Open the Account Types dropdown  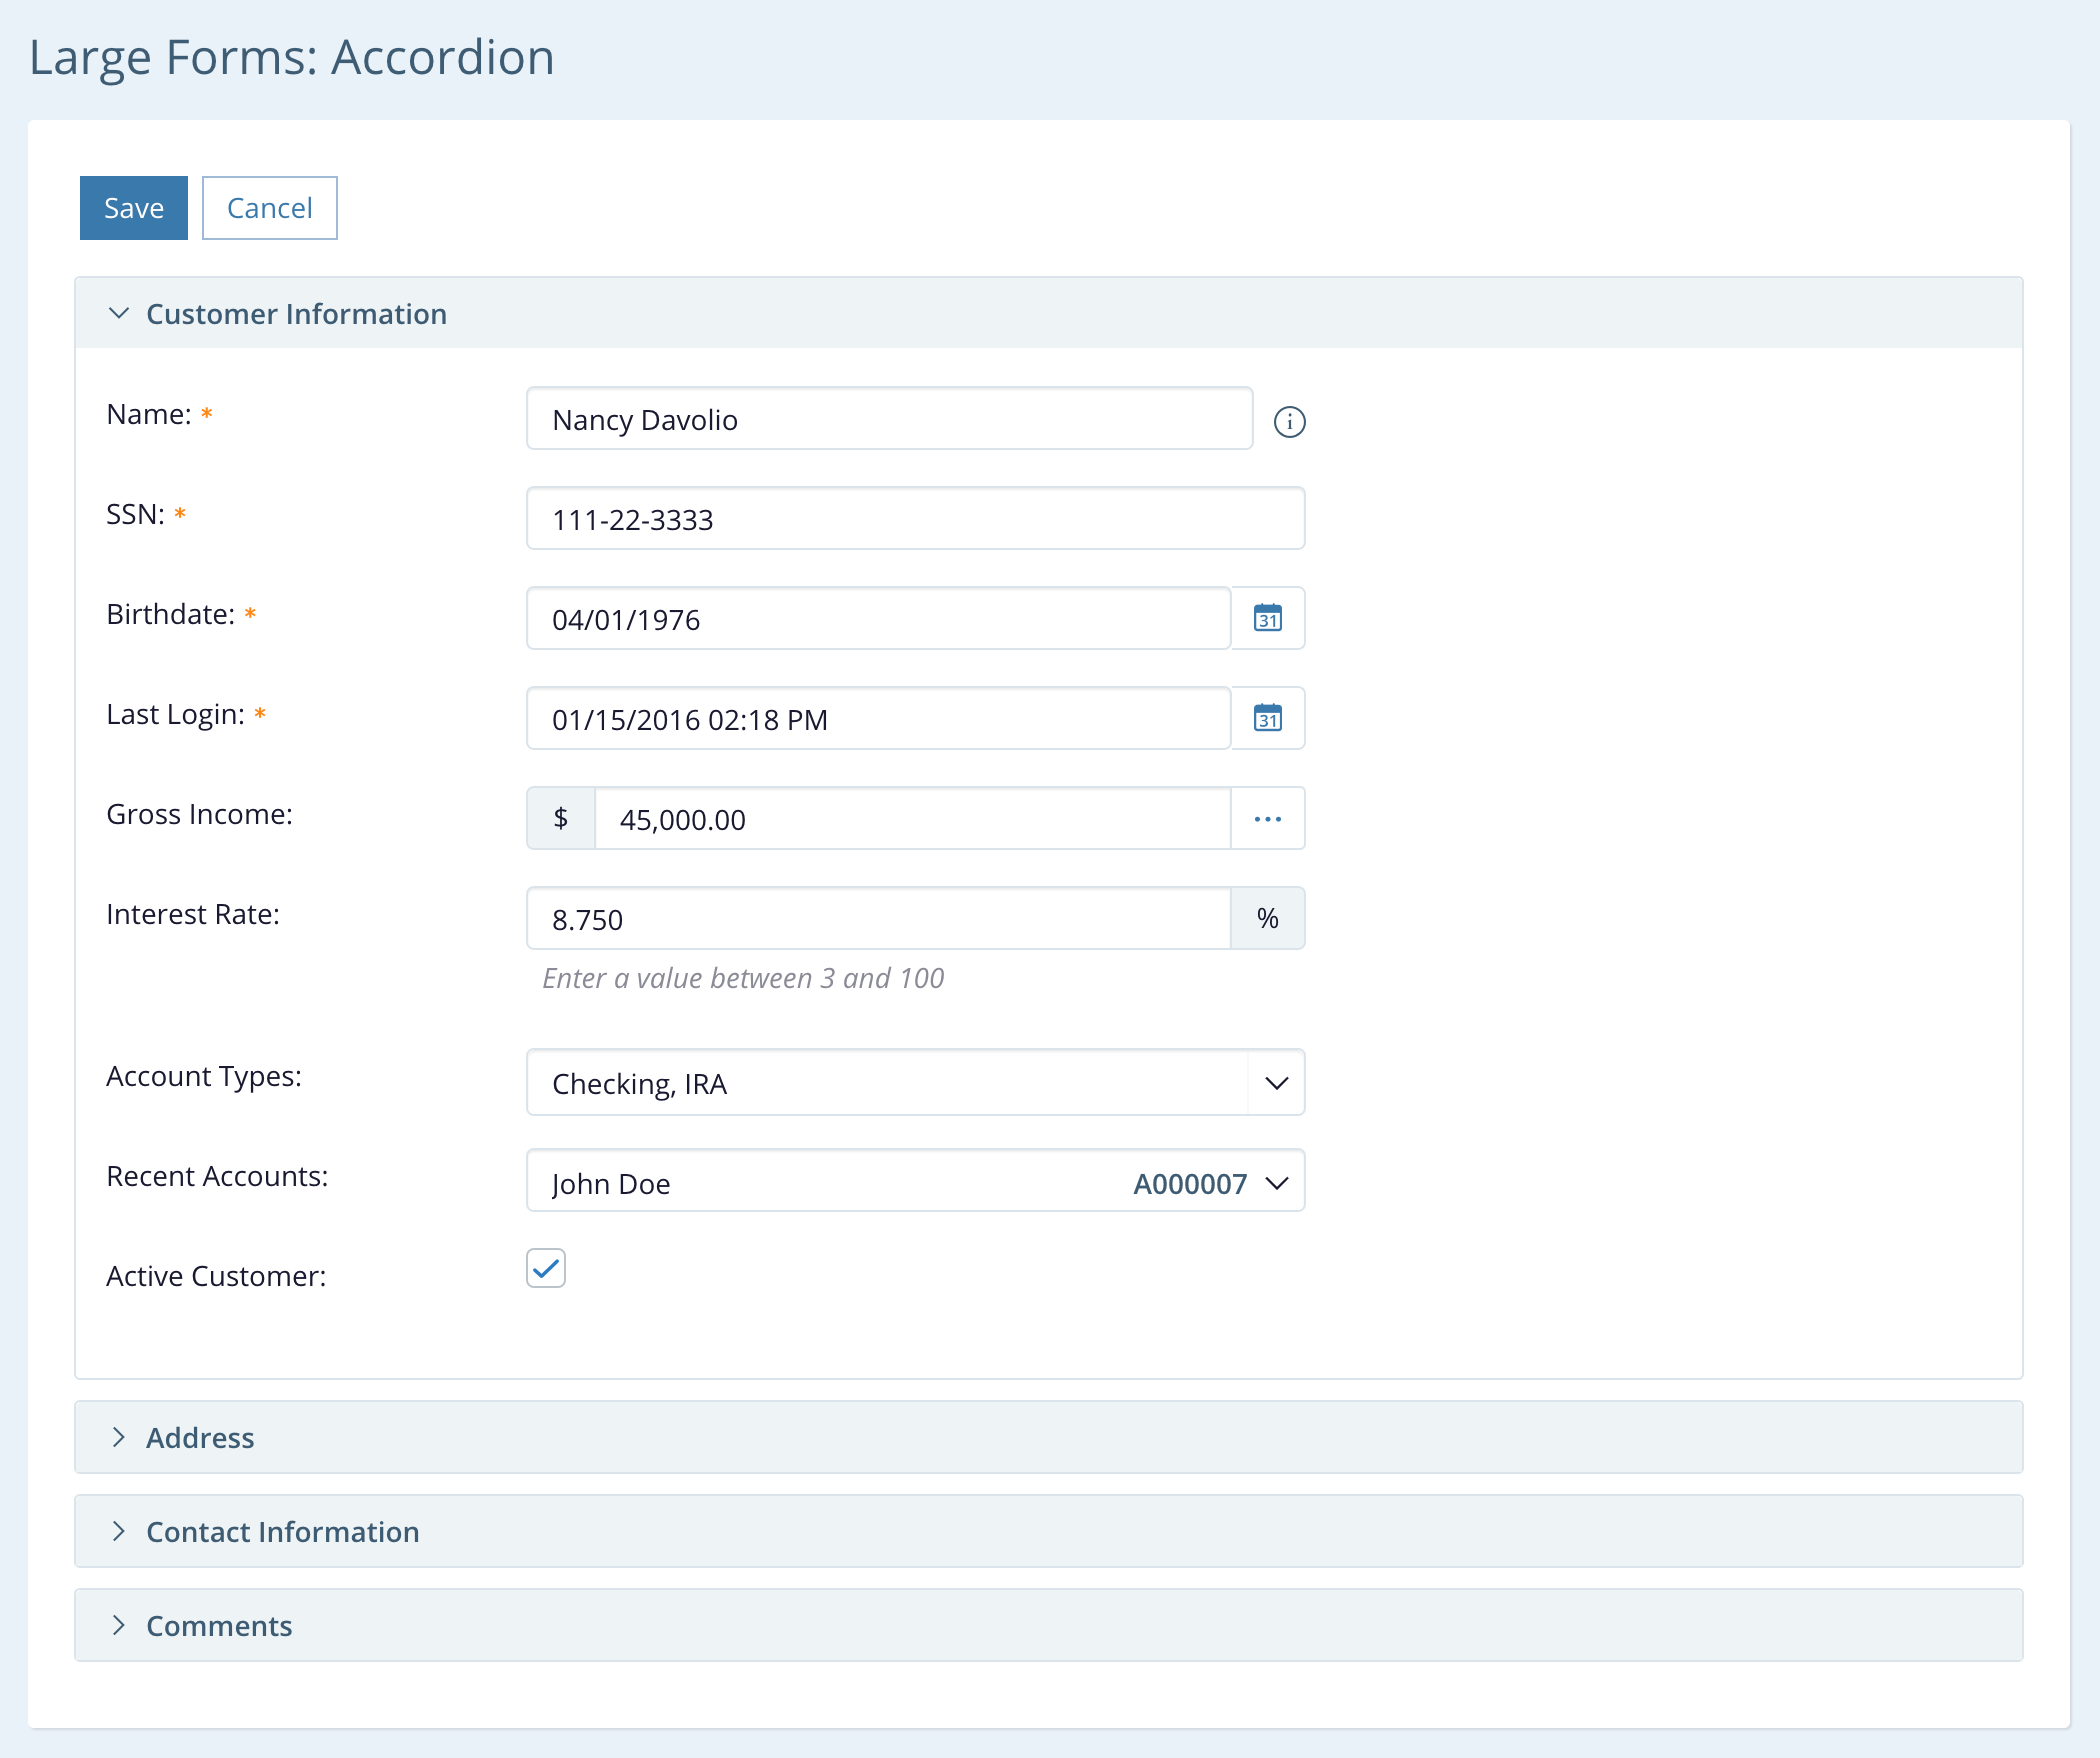pyautogui.click(x=1276, y=1083)
